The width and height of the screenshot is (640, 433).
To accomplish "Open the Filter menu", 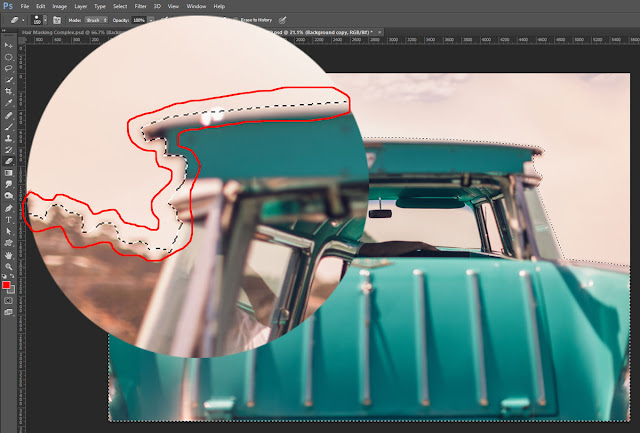I will click(140, 7).
